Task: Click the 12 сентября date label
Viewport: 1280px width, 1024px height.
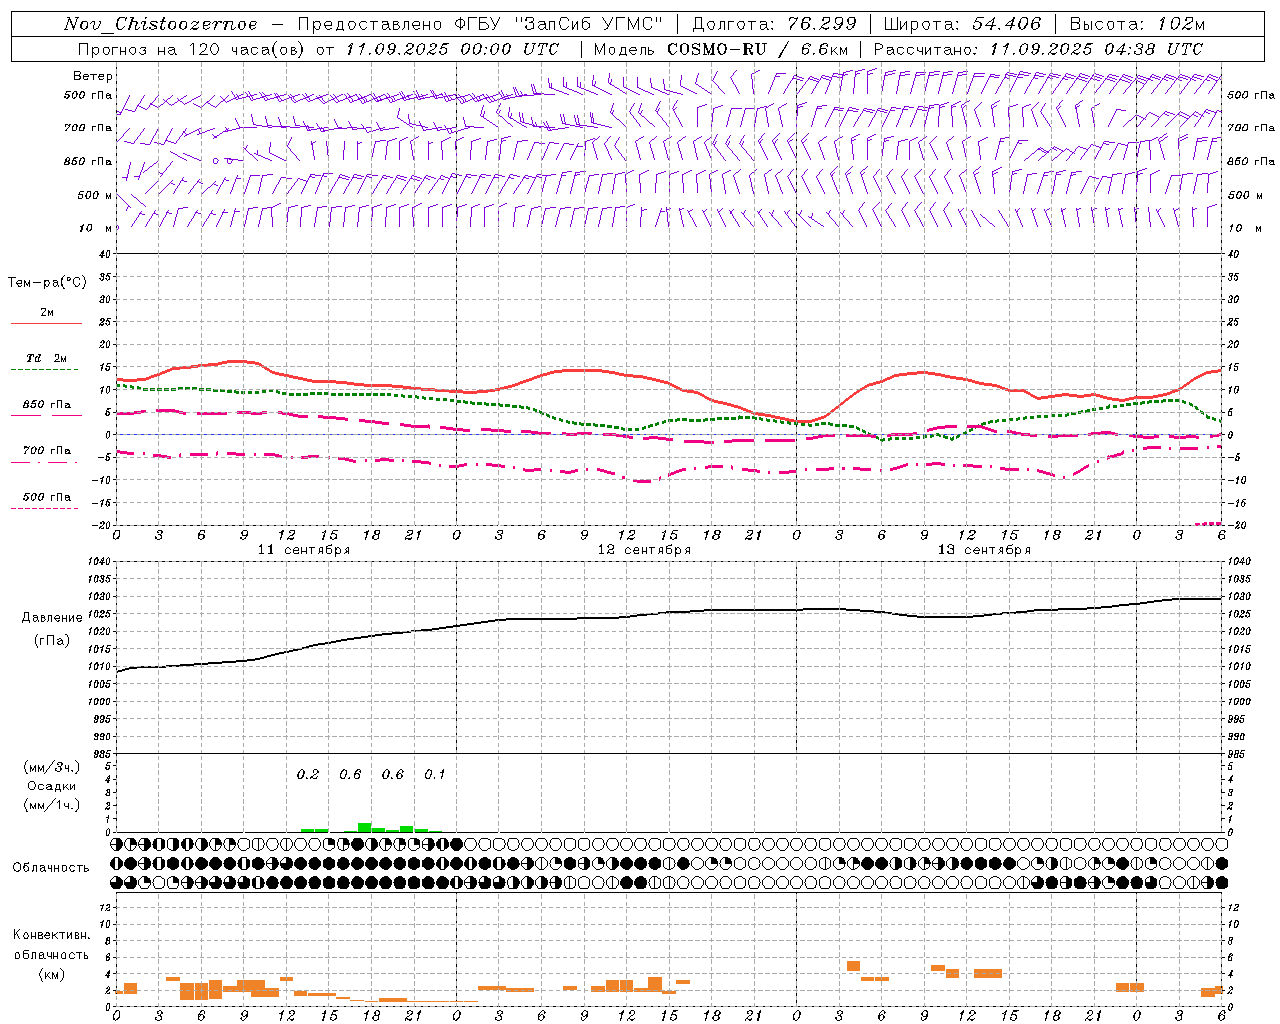Action: point(644,550)
